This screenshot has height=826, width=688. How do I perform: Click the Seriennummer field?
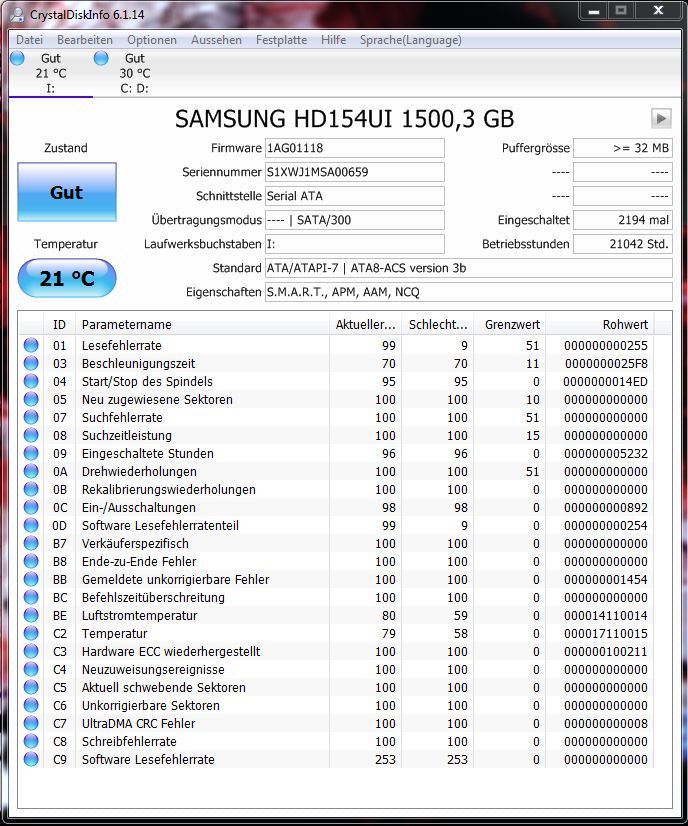(x=355, y=172)
